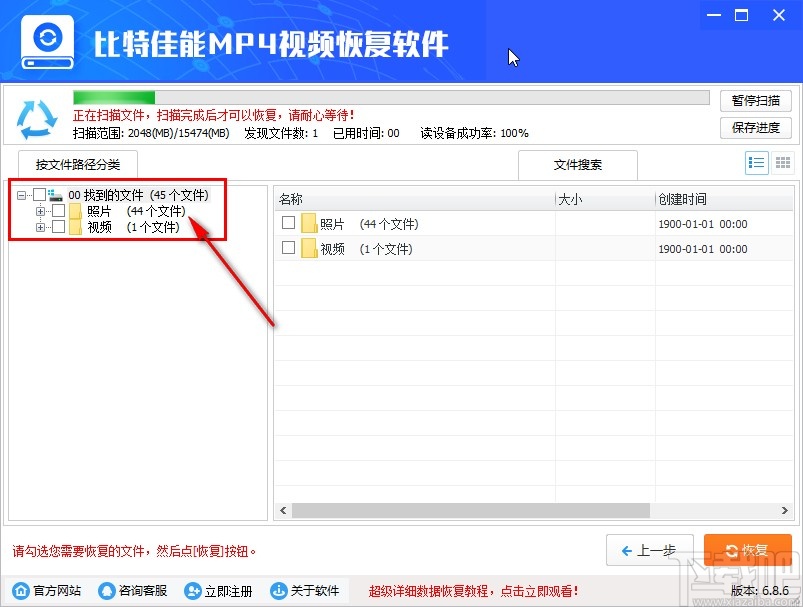Open 超级详细数据恢复教程 tutorial link
The image size is (803, 607).
click(x=473, y=591)
